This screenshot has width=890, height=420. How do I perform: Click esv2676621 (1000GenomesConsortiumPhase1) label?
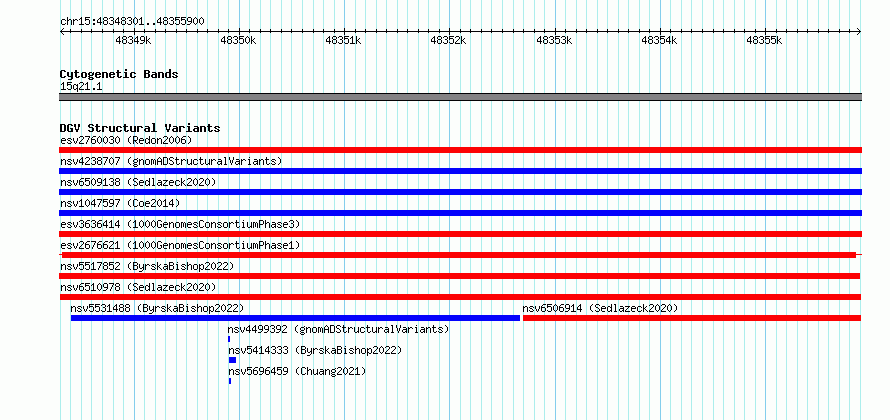tap(180, 245)
